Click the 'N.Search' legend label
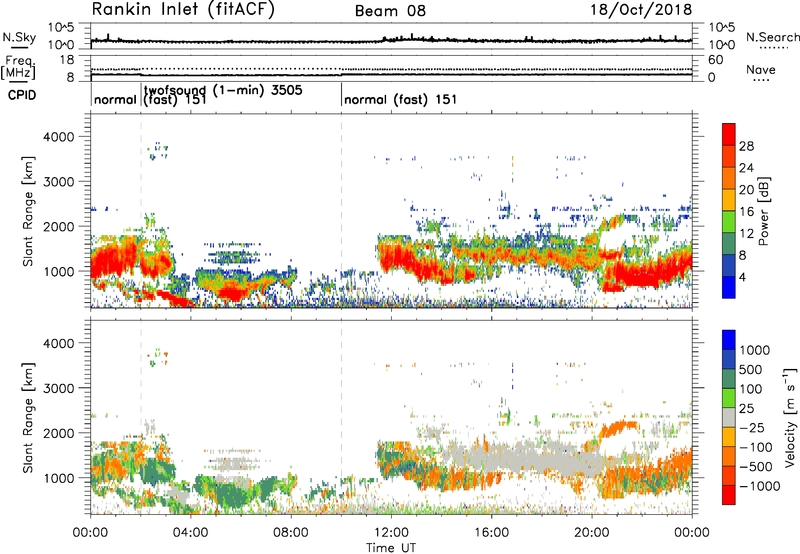 (x=772, y=37)
